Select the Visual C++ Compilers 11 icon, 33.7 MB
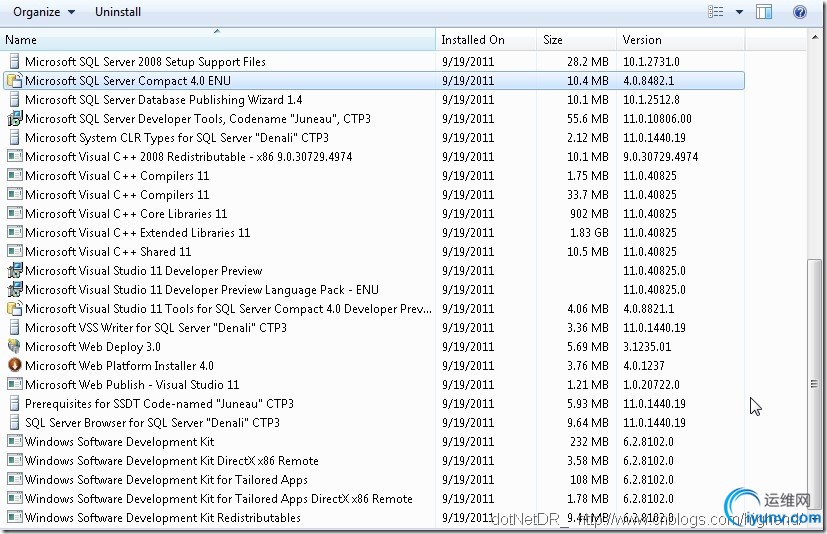 pos(15,194)
